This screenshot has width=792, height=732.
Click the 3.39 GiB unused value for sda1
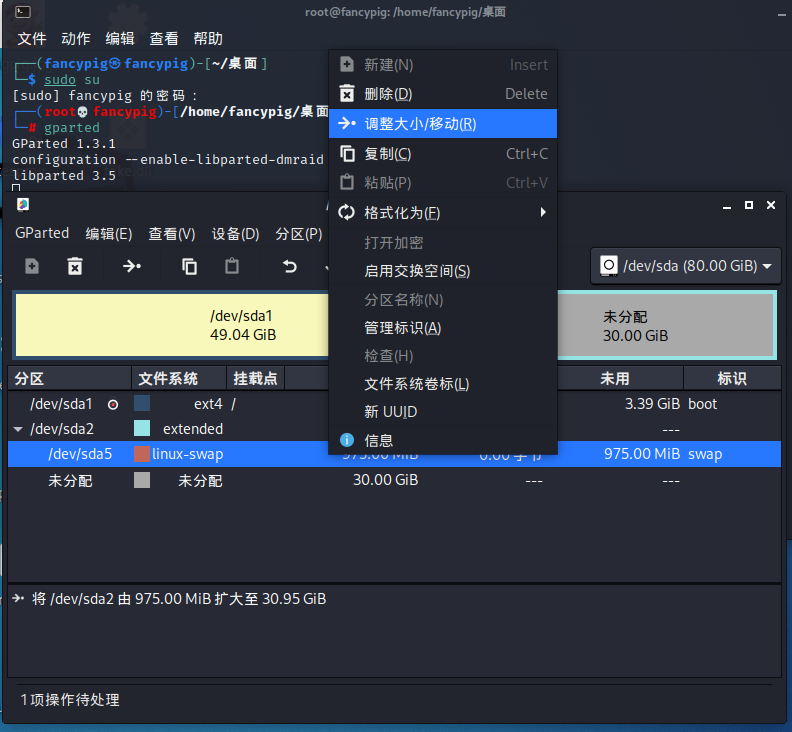(x=652, y=404)
